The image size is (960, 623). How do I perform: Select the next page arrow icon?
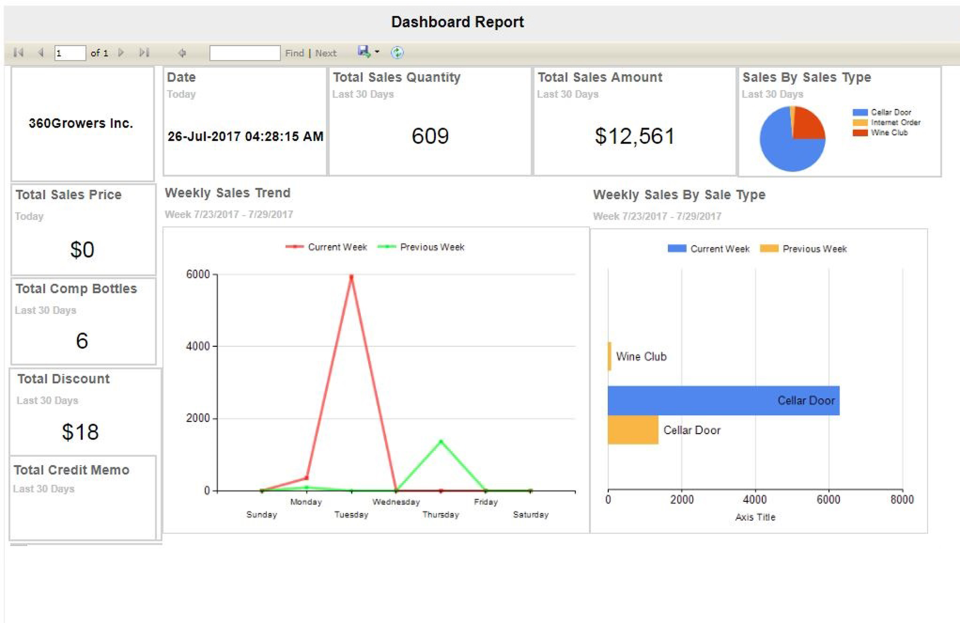coord(120,52)
